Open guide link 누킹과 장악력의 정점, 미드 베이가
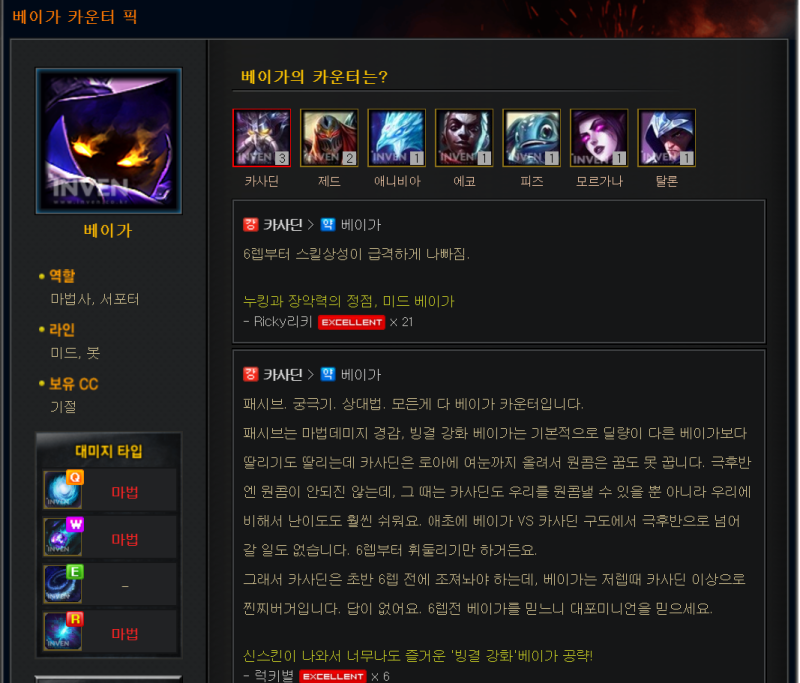The height and width of the screenshot is (683, 800). tap(348, 301)
